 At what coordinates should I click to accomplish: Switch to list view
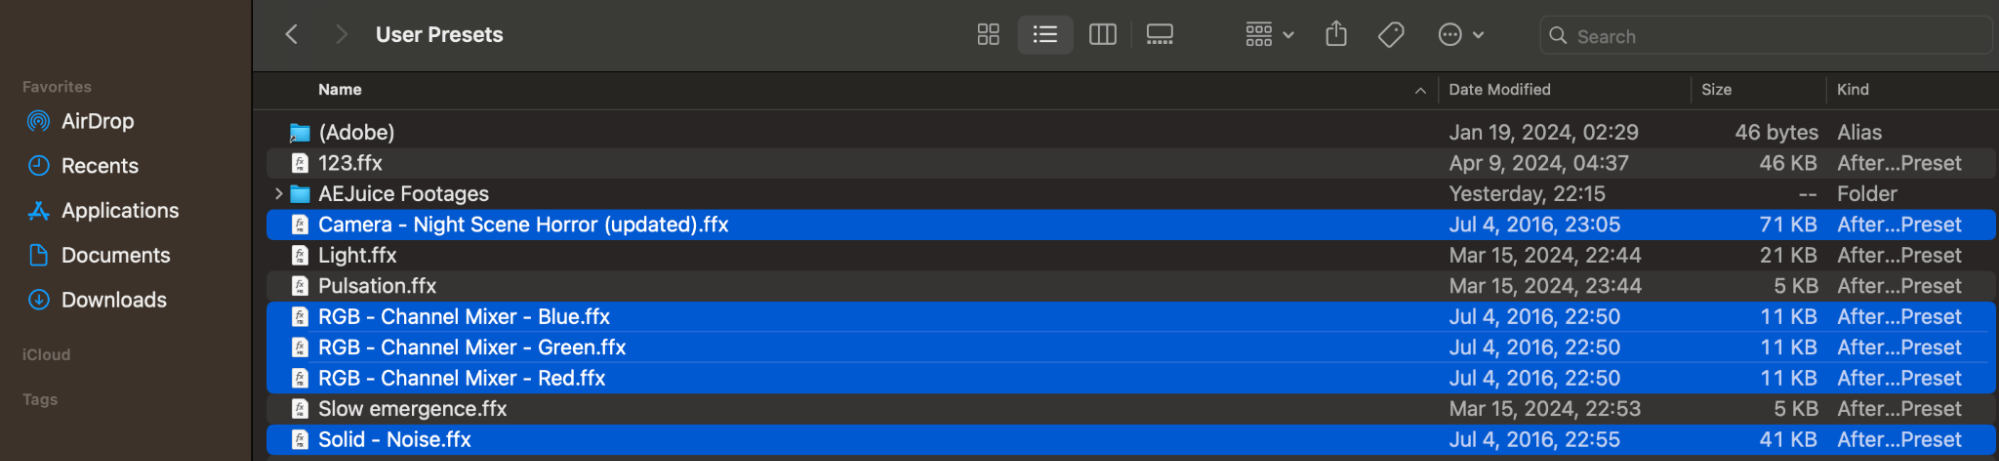[x=1045, y=35]
